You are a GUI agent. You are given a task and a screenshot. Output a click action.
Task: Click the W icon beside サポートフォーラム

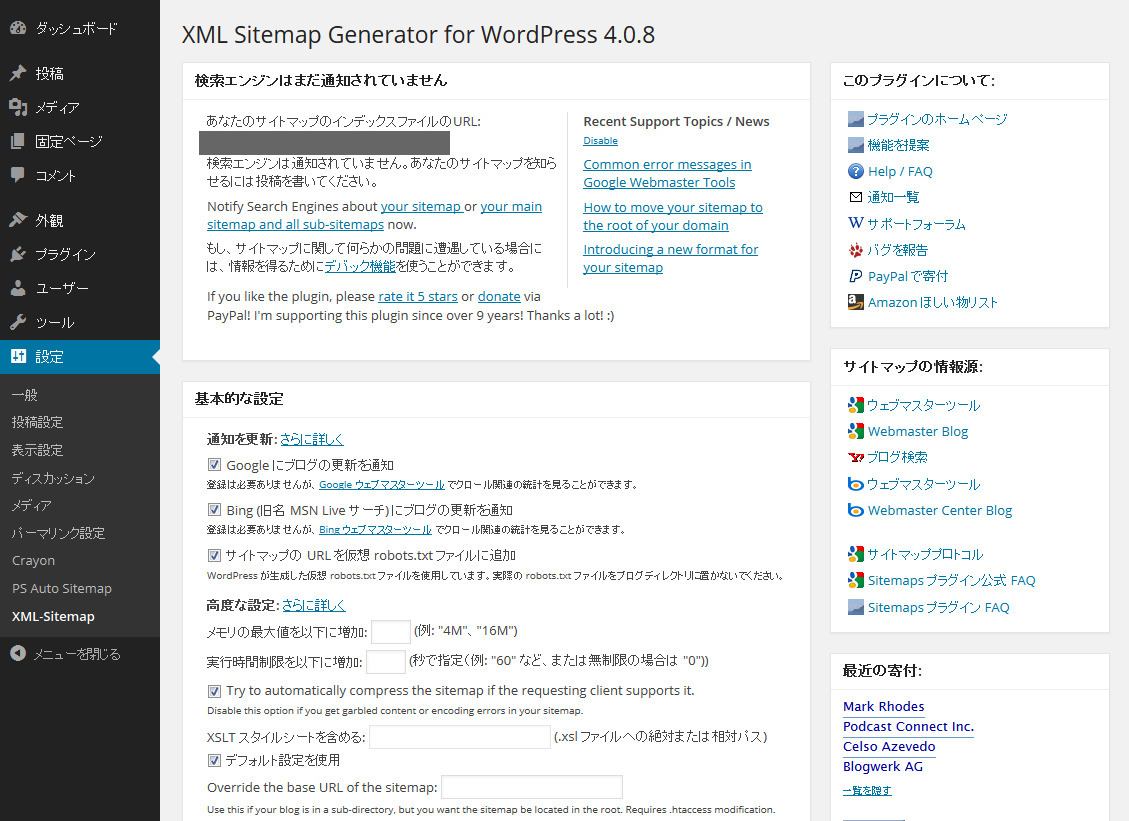click(855, 223)
